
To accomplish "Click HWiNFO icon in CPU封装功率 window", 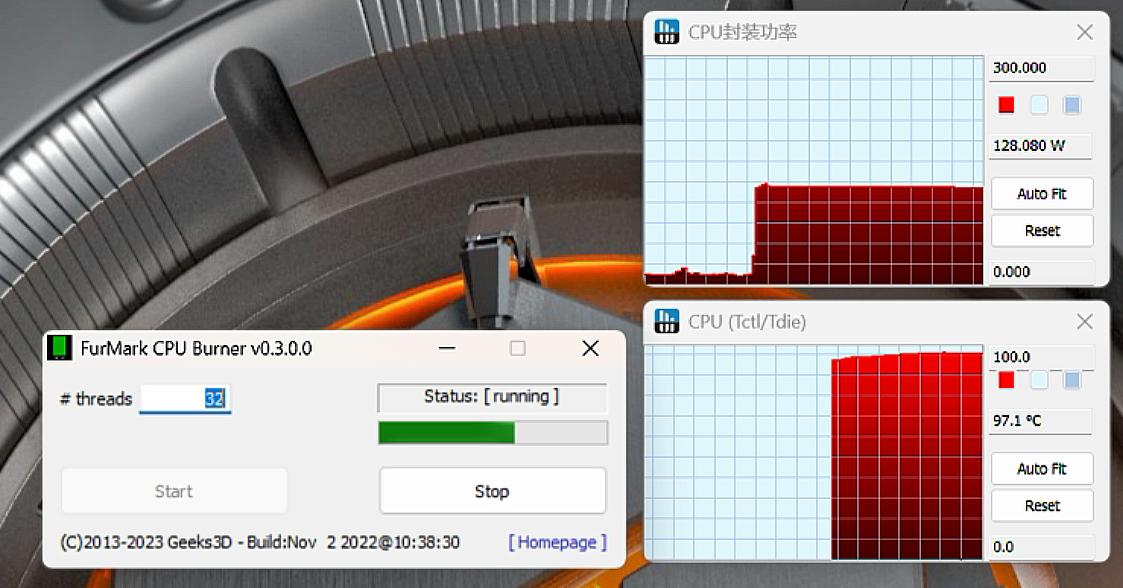I will click(x=666, y=32).
